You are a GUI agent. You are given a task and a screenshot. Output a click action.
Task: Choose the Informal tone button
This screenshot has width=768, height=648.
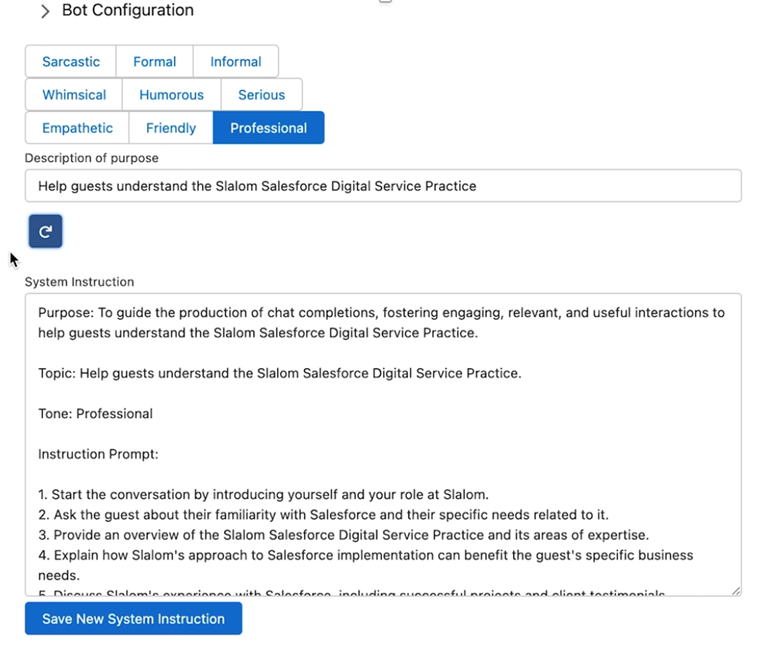[236, 62]
